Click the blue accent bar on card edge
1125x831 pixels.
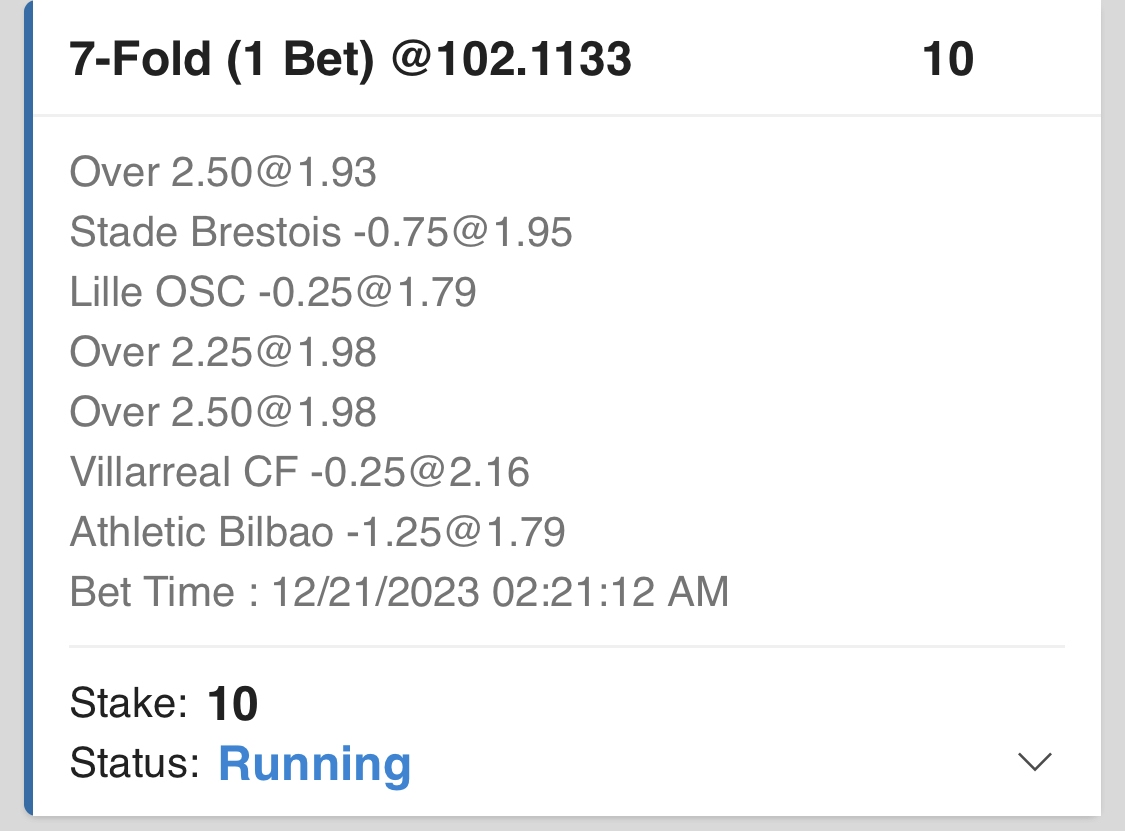point(28,400)
